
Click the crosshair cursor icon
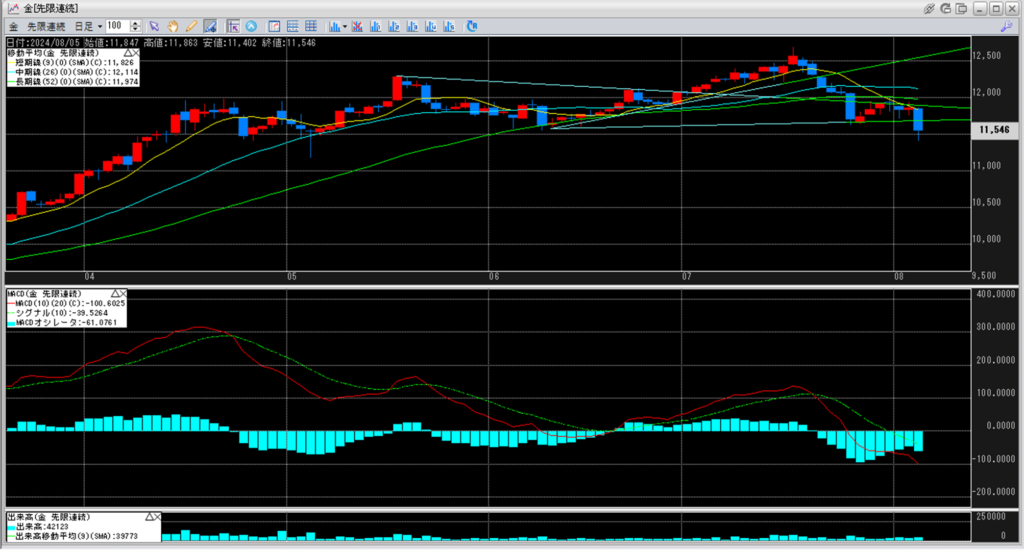pyautogui.click(x=232, y=25)
